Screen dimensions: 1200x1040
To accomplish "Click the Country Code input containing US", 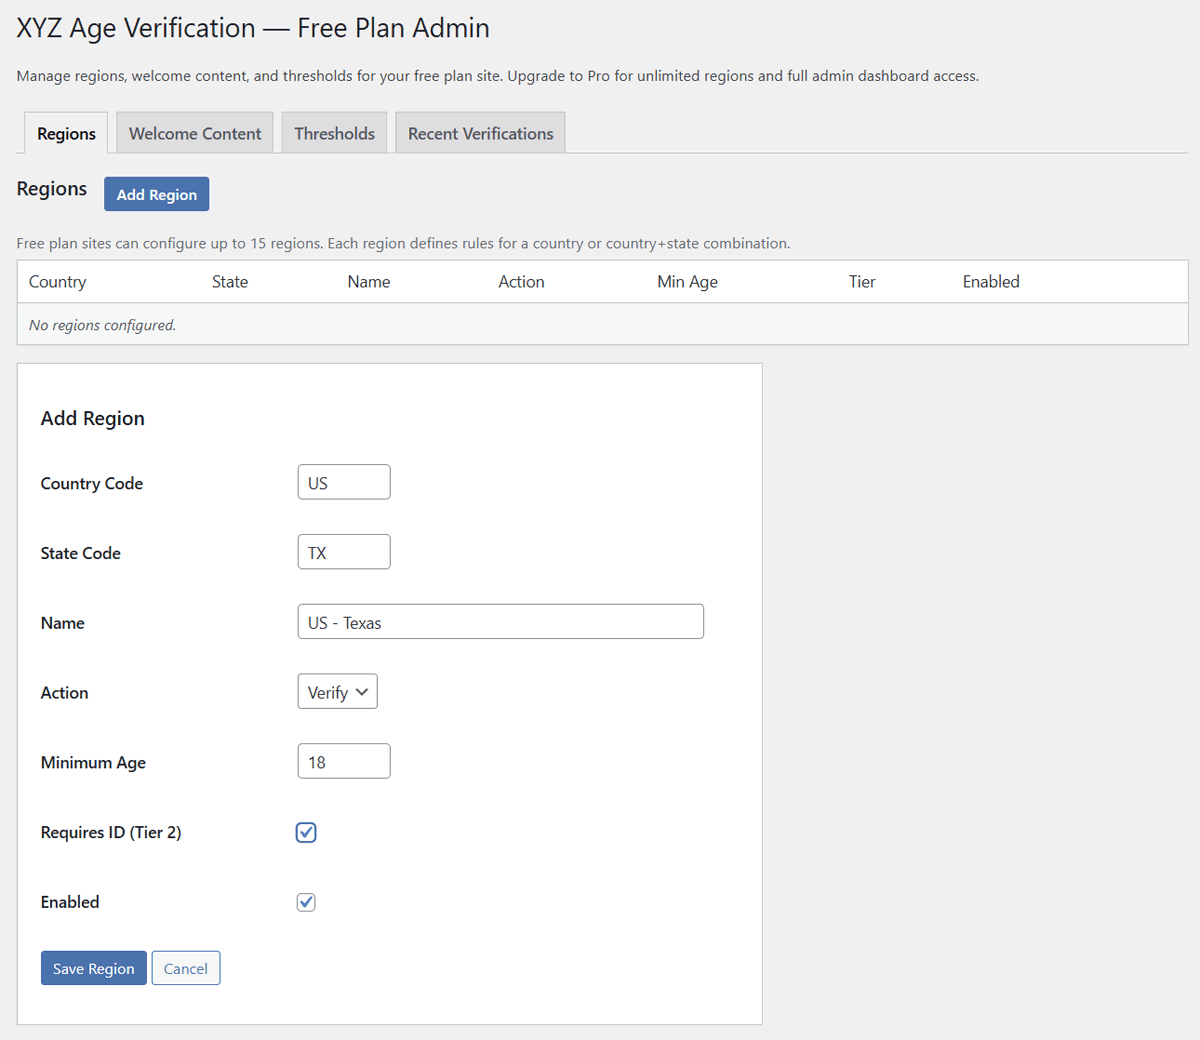I will click(x=343, y=483).
